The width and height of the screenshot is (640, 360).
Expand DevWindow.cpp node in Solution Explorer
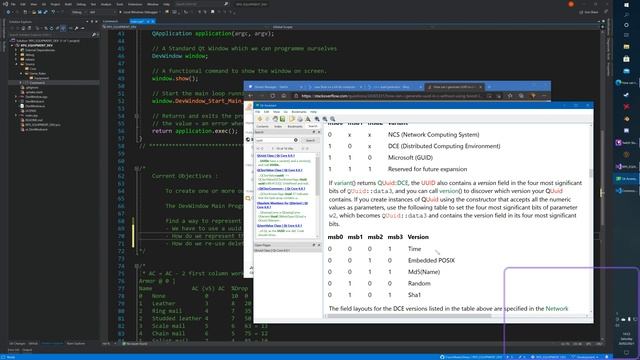16,97
